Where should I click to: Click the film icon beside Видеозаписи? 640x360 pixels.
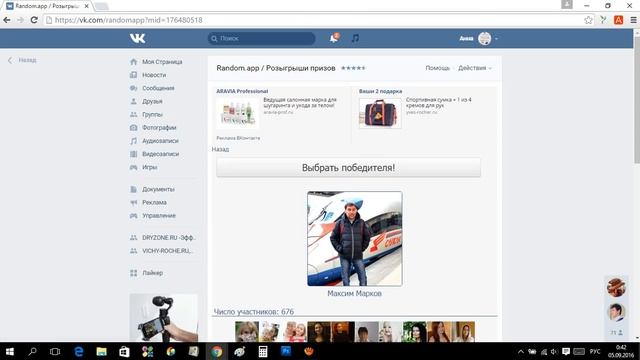tap(133, 154)
